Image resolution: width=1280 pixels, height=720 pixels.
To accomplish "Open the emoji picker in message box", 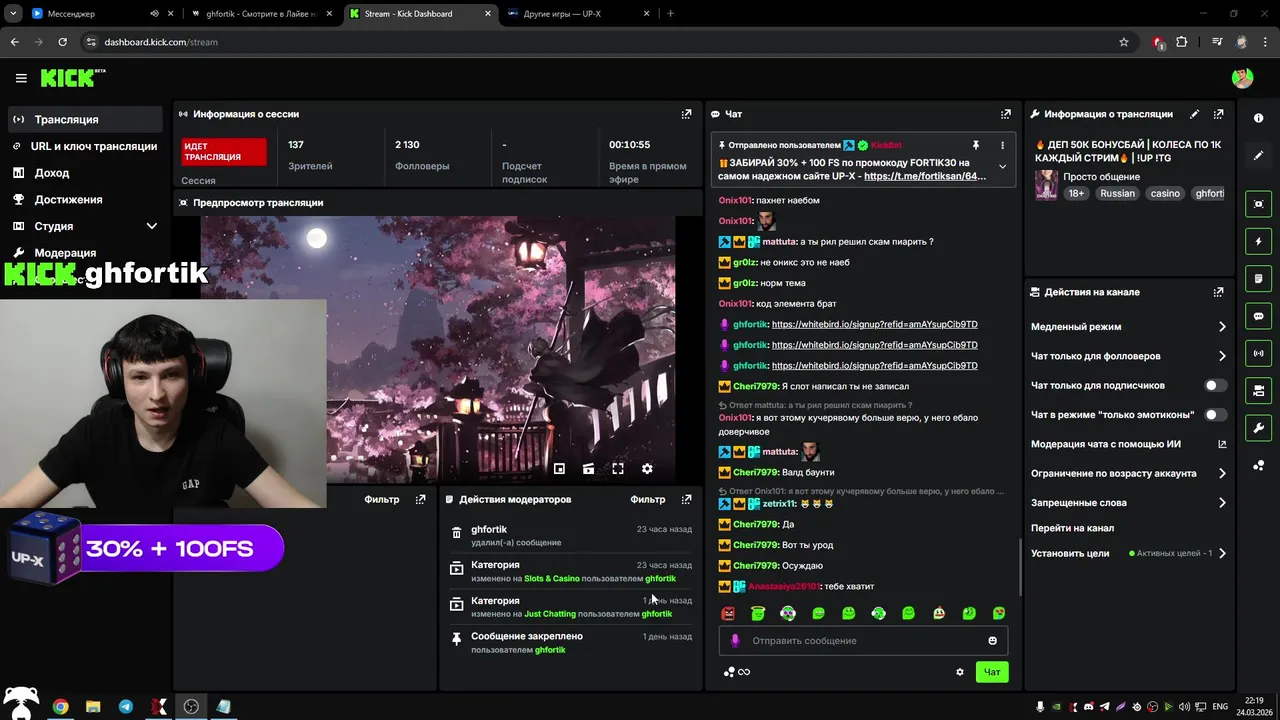I will click(993, 641).
